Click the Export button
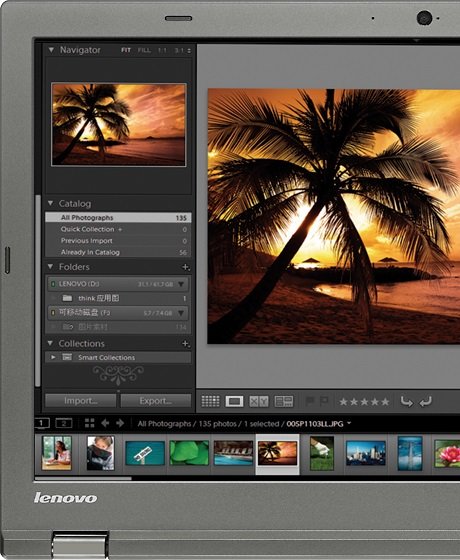460x560 pixels. (156, 401)
